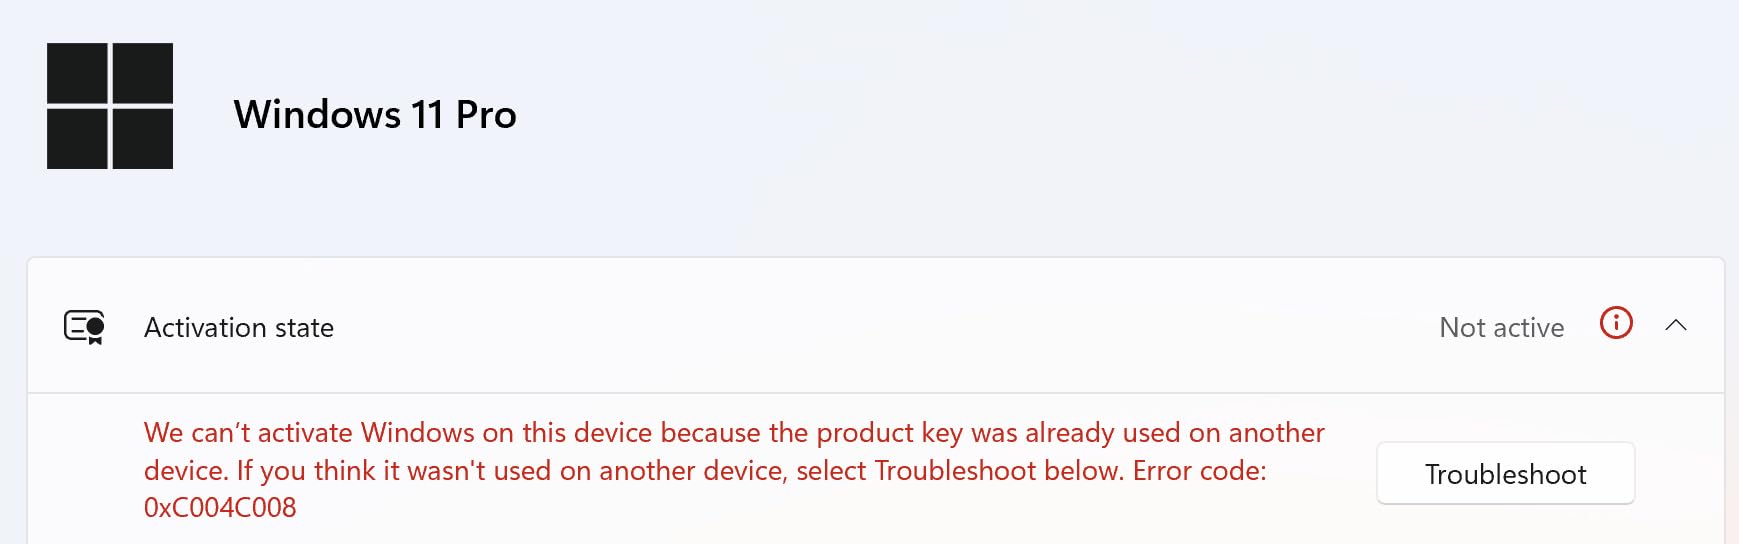This screenshot has height=544, width=1739.
Task: Click 'product key' words in error message
Action: click(x=889, y=433)
